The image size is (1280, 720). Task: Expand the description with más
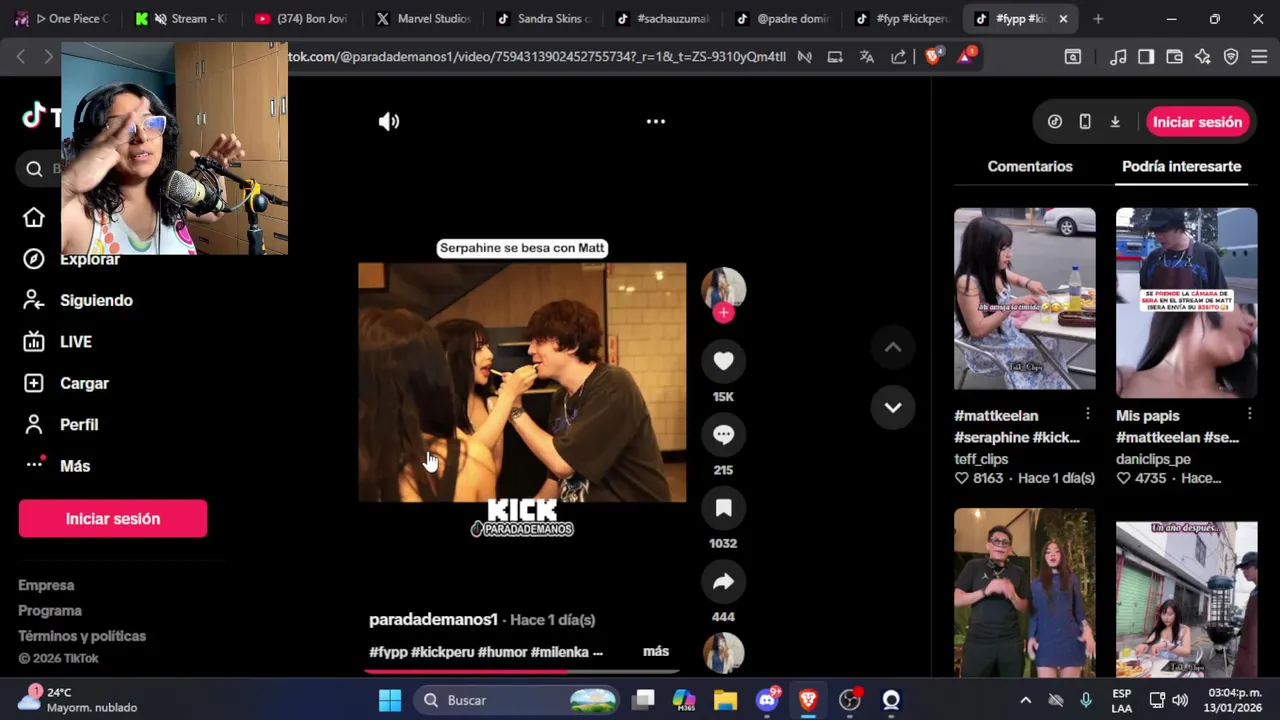coord(656,651)
